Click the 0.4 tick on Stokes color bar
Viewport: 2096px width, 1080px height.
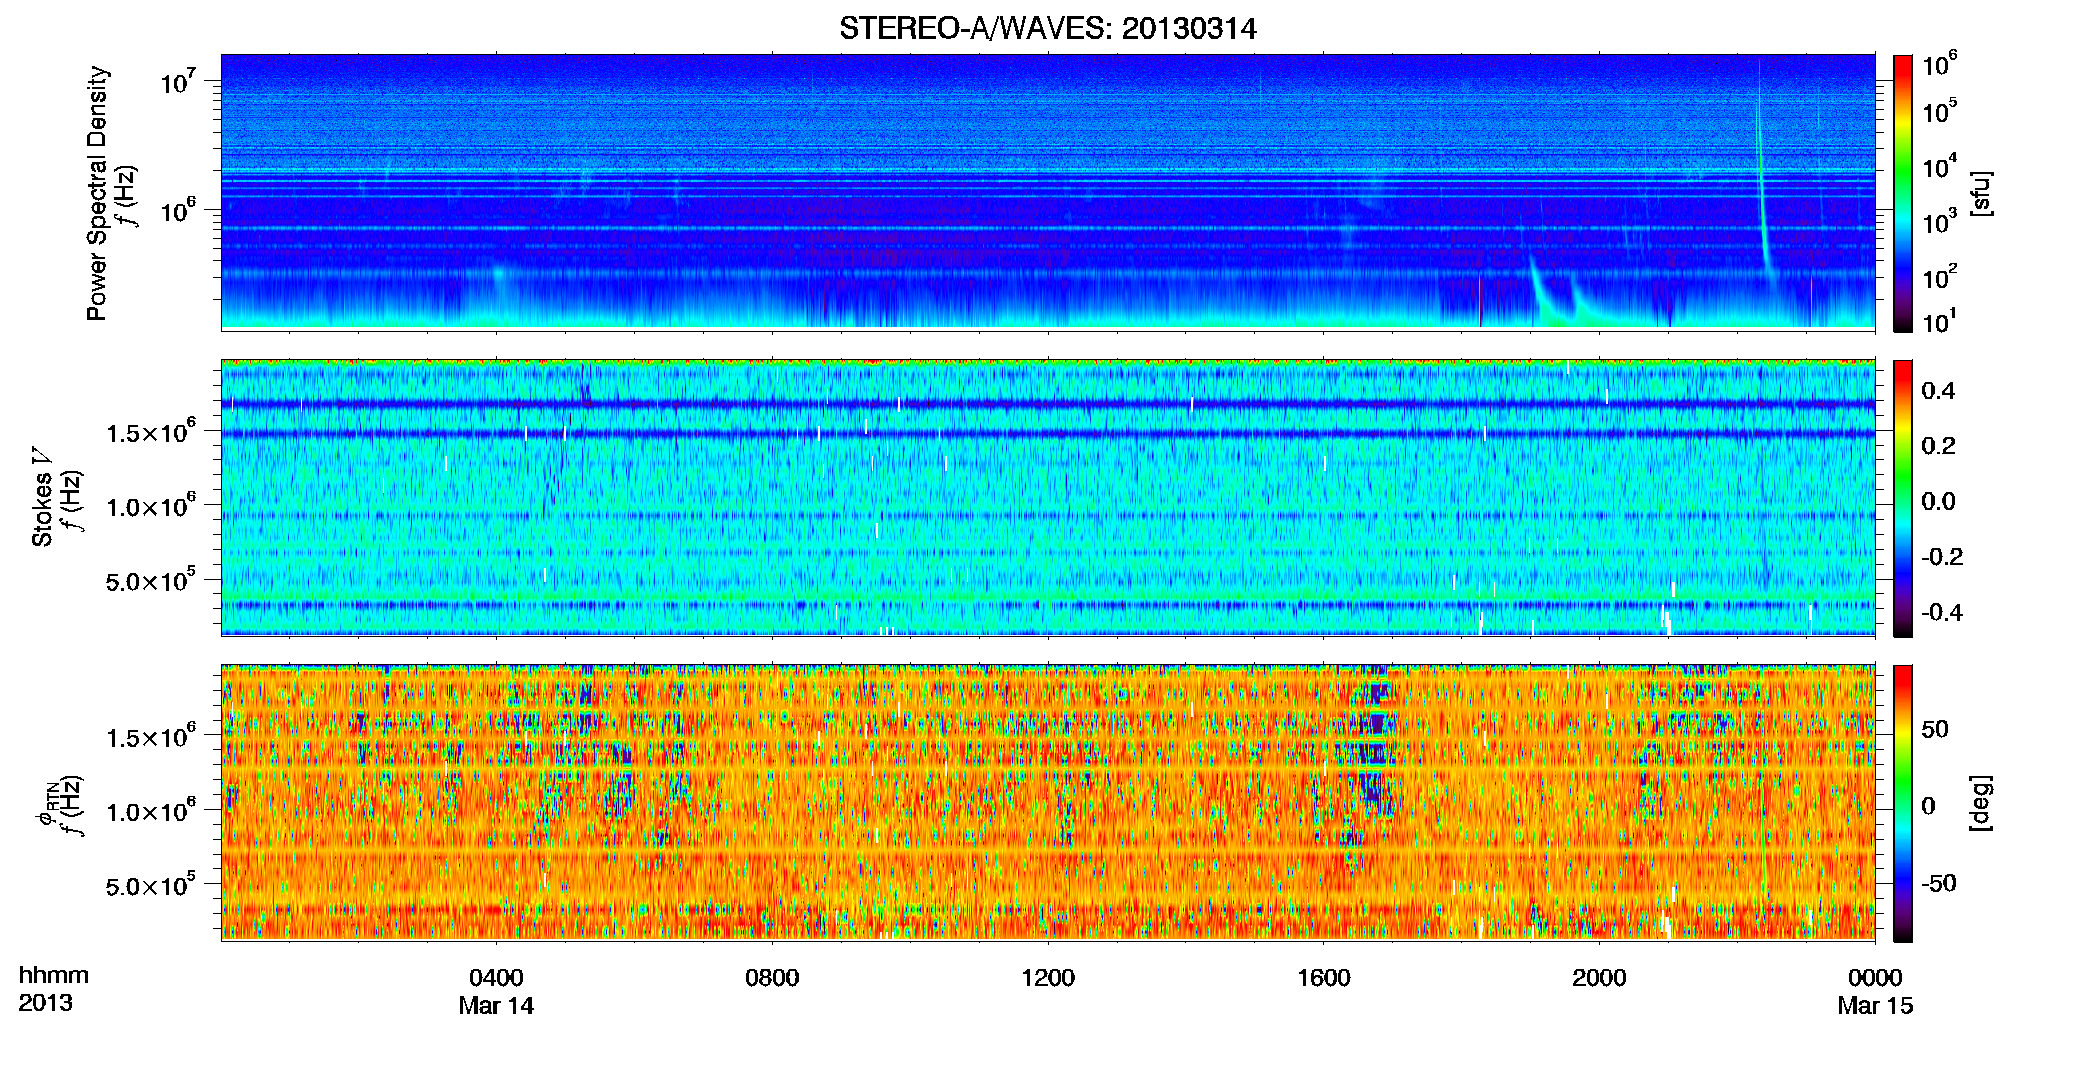pyautogui.click(x=1938, y=391)
